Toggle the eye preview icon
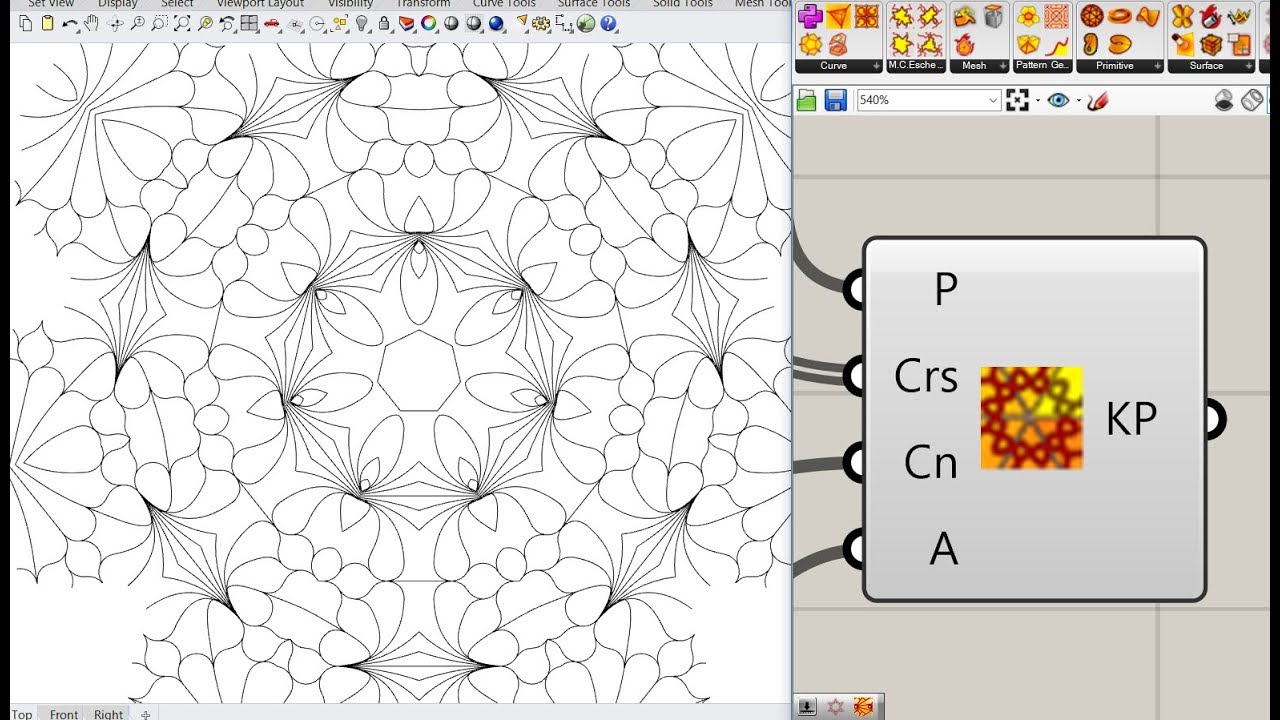Viewport: 1280px width, 720px height. point(1059,100)
